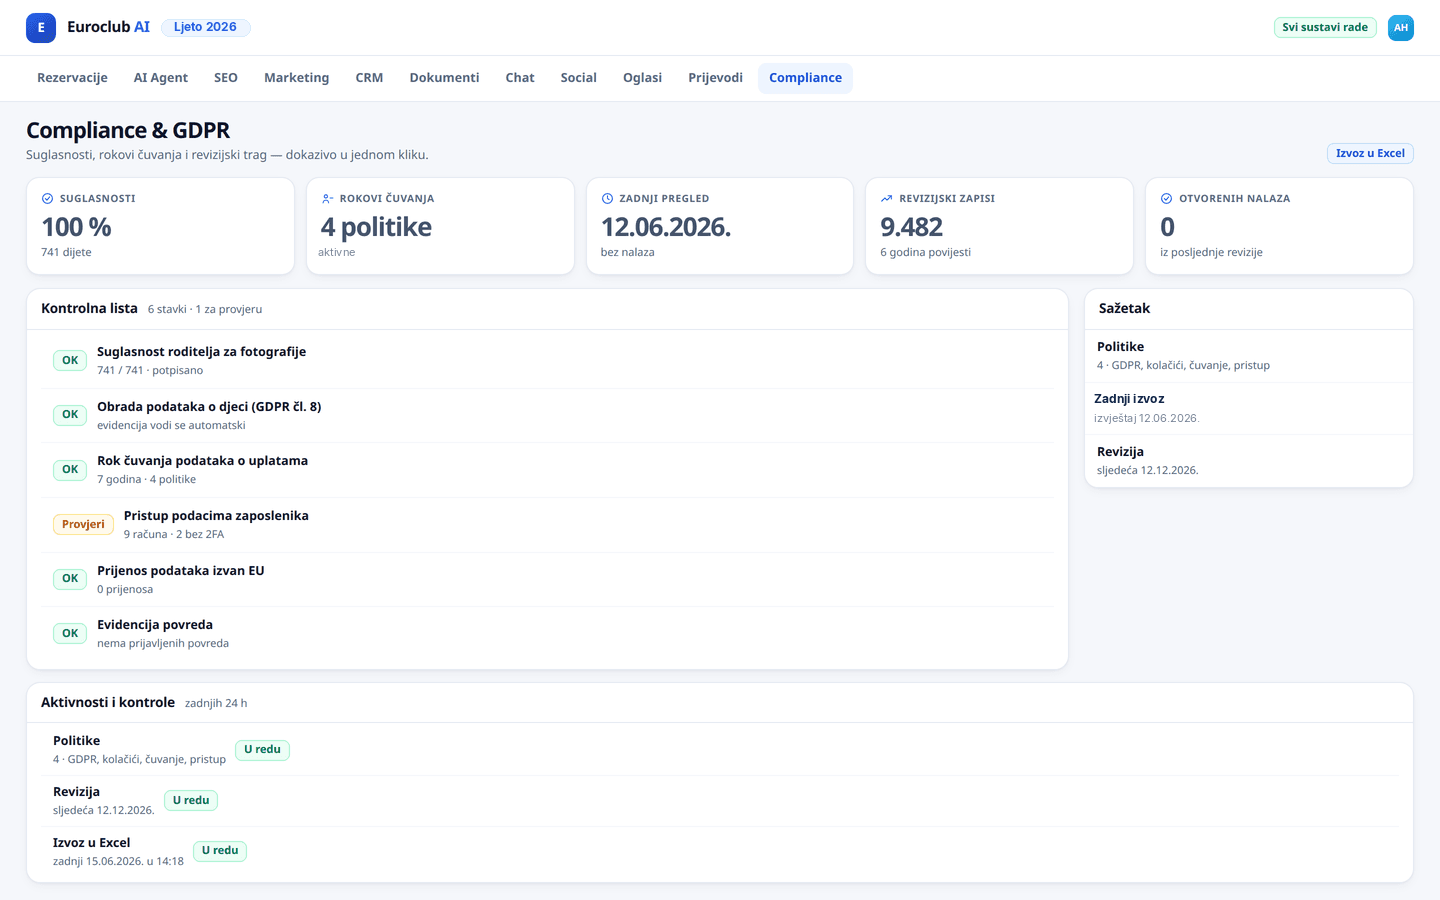Click the Euroclub AI brand name
Screen dimensions: 1440x900
[108, 28]
